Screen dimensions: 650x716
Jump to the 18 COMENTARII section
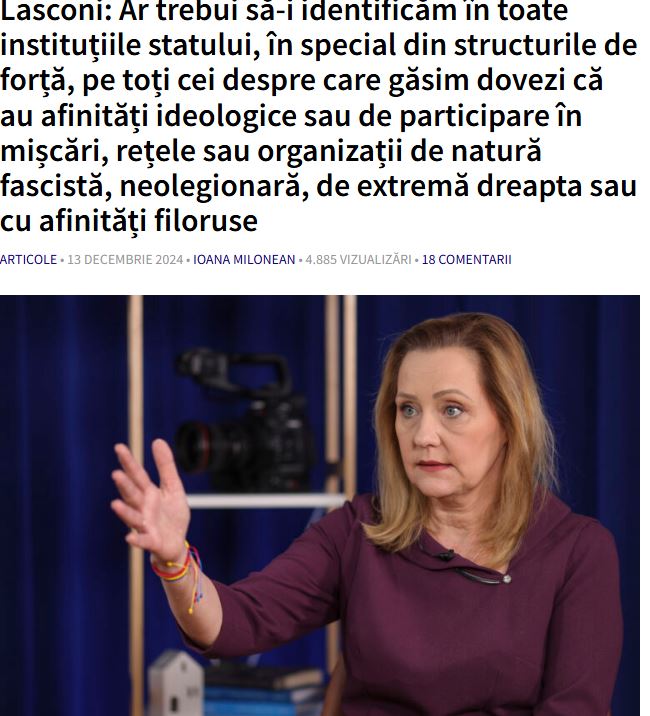[x=466, y=259]
